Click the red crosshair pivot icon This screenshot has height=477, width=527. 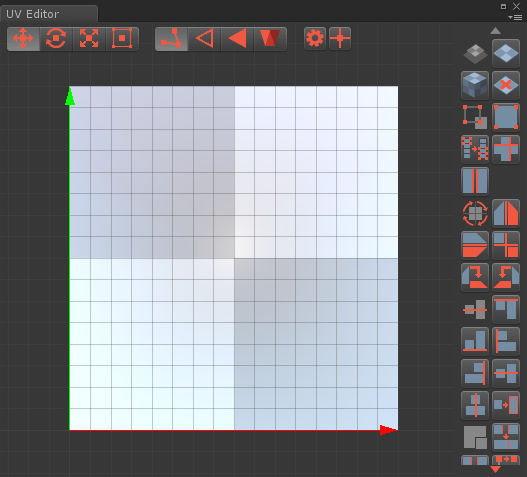(x=340, y=38)
